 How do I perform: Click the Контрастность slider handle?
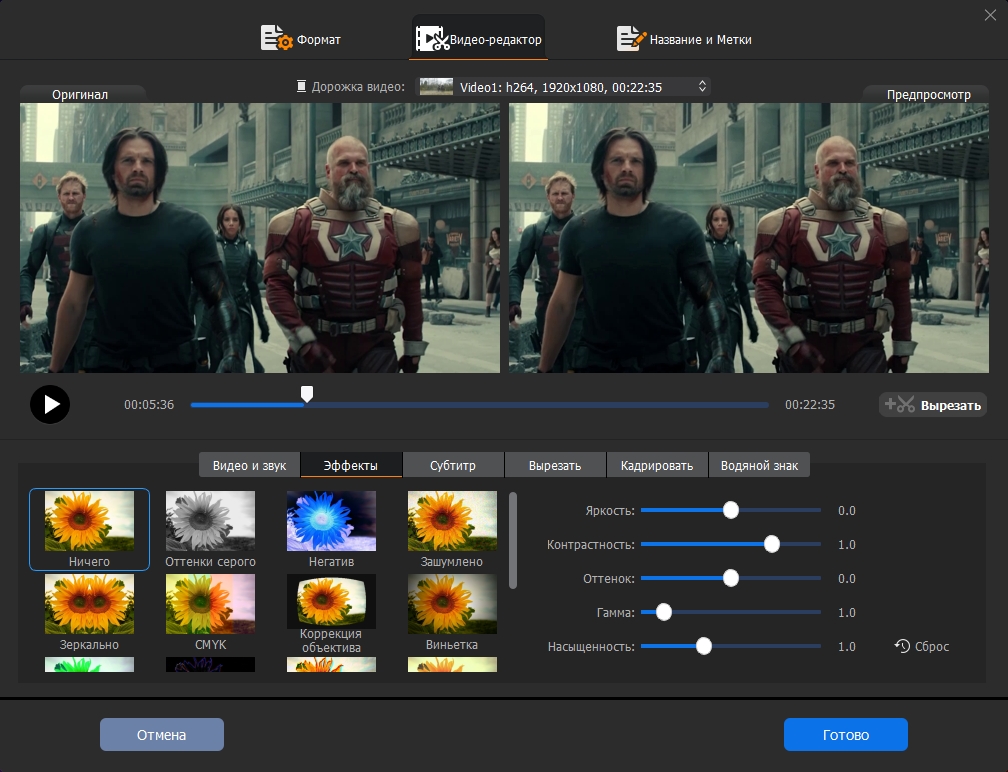point(771,545)
